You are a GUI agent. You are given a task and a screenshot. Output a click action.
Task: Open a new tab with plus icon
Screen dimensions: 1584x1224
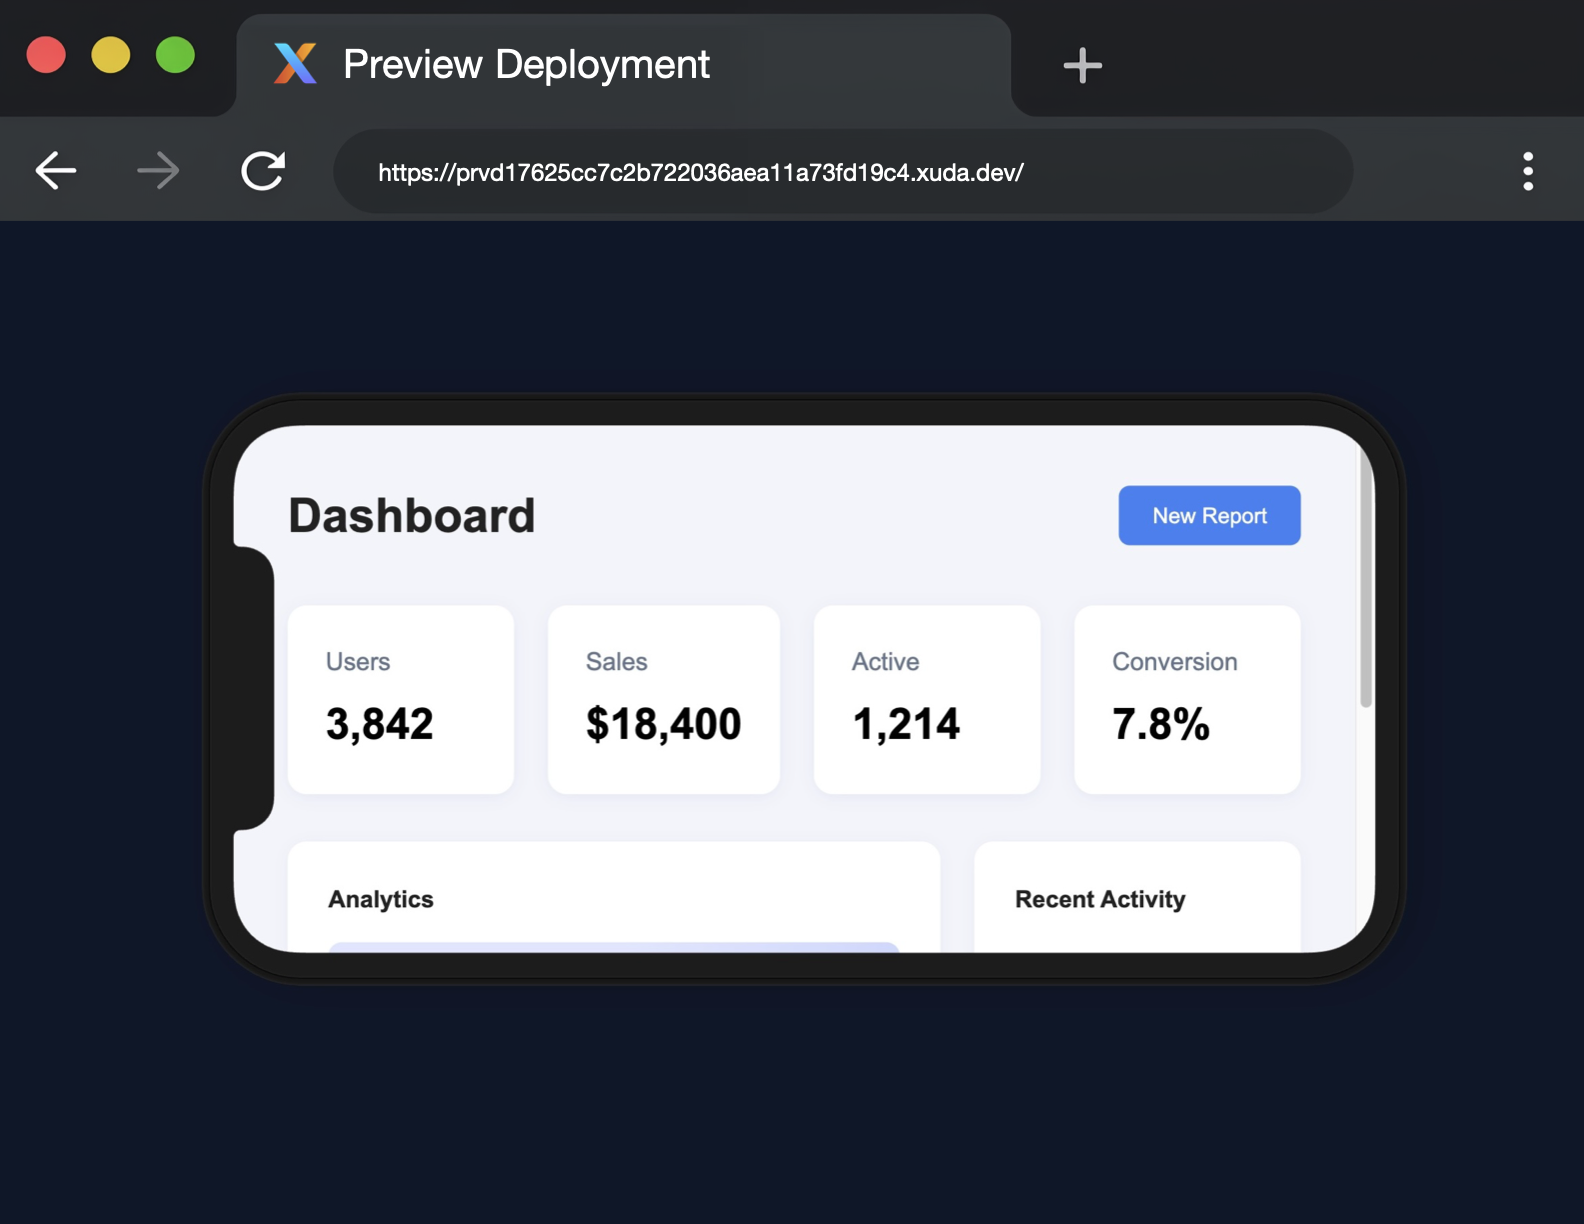click(x=1082, y=66)
